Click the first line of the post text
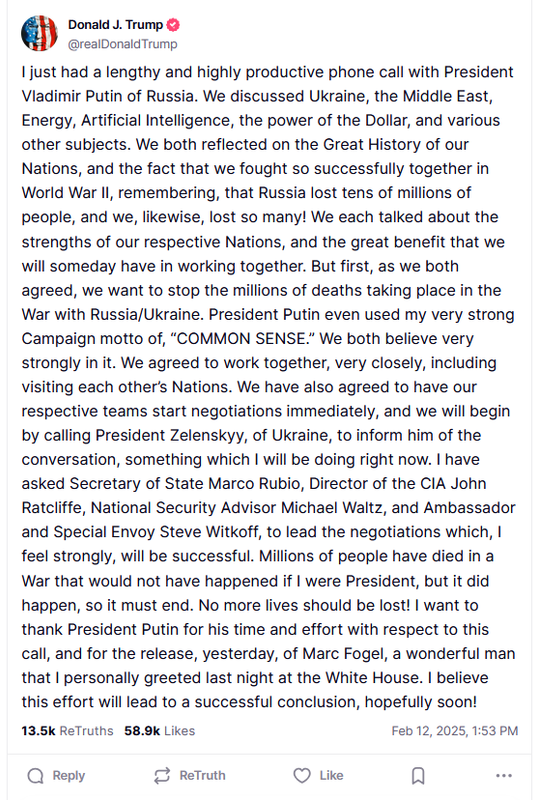The height and width of the screenshot is (800, 537). [x=267, y=72]
